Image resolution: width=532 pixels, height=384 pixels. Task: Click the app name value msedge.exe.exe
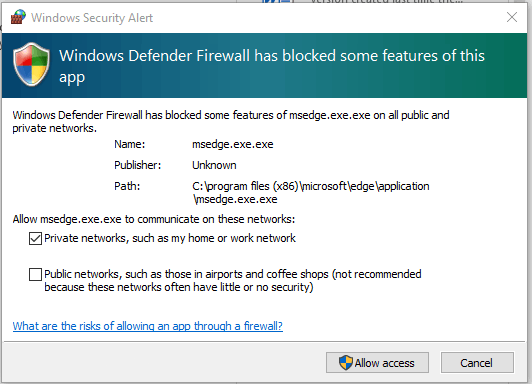(x=233, y=145)
